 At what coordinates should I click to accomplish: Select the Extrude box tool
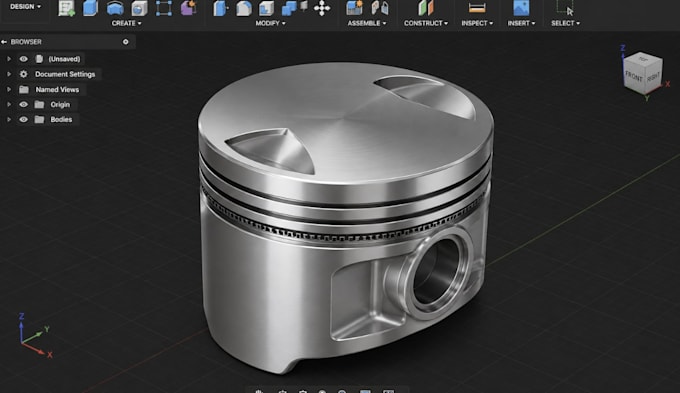pos(90,8)
